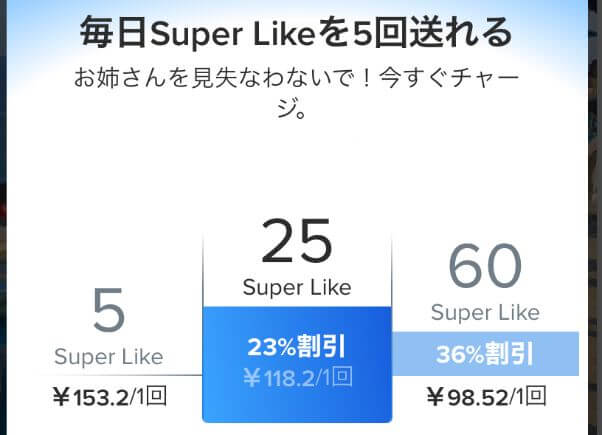
Task: Tap the Super Like label under 60
Action: pyautogui.click(x=485, y=313)
